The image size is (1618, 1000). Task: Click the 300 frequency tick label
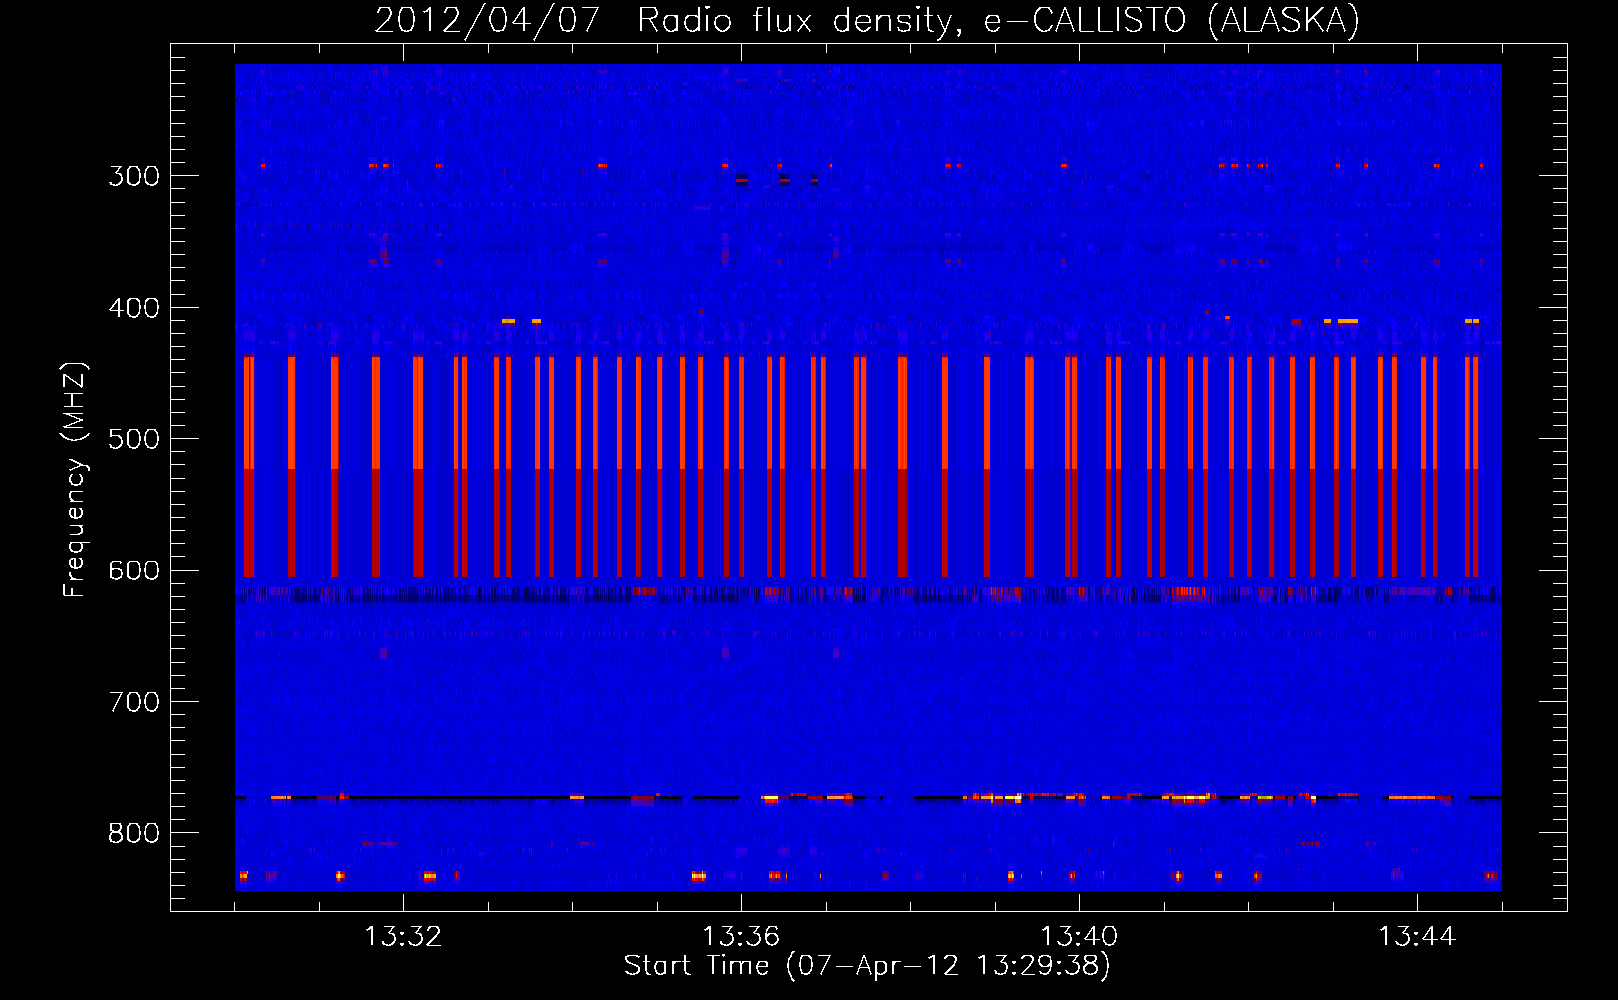134,176
